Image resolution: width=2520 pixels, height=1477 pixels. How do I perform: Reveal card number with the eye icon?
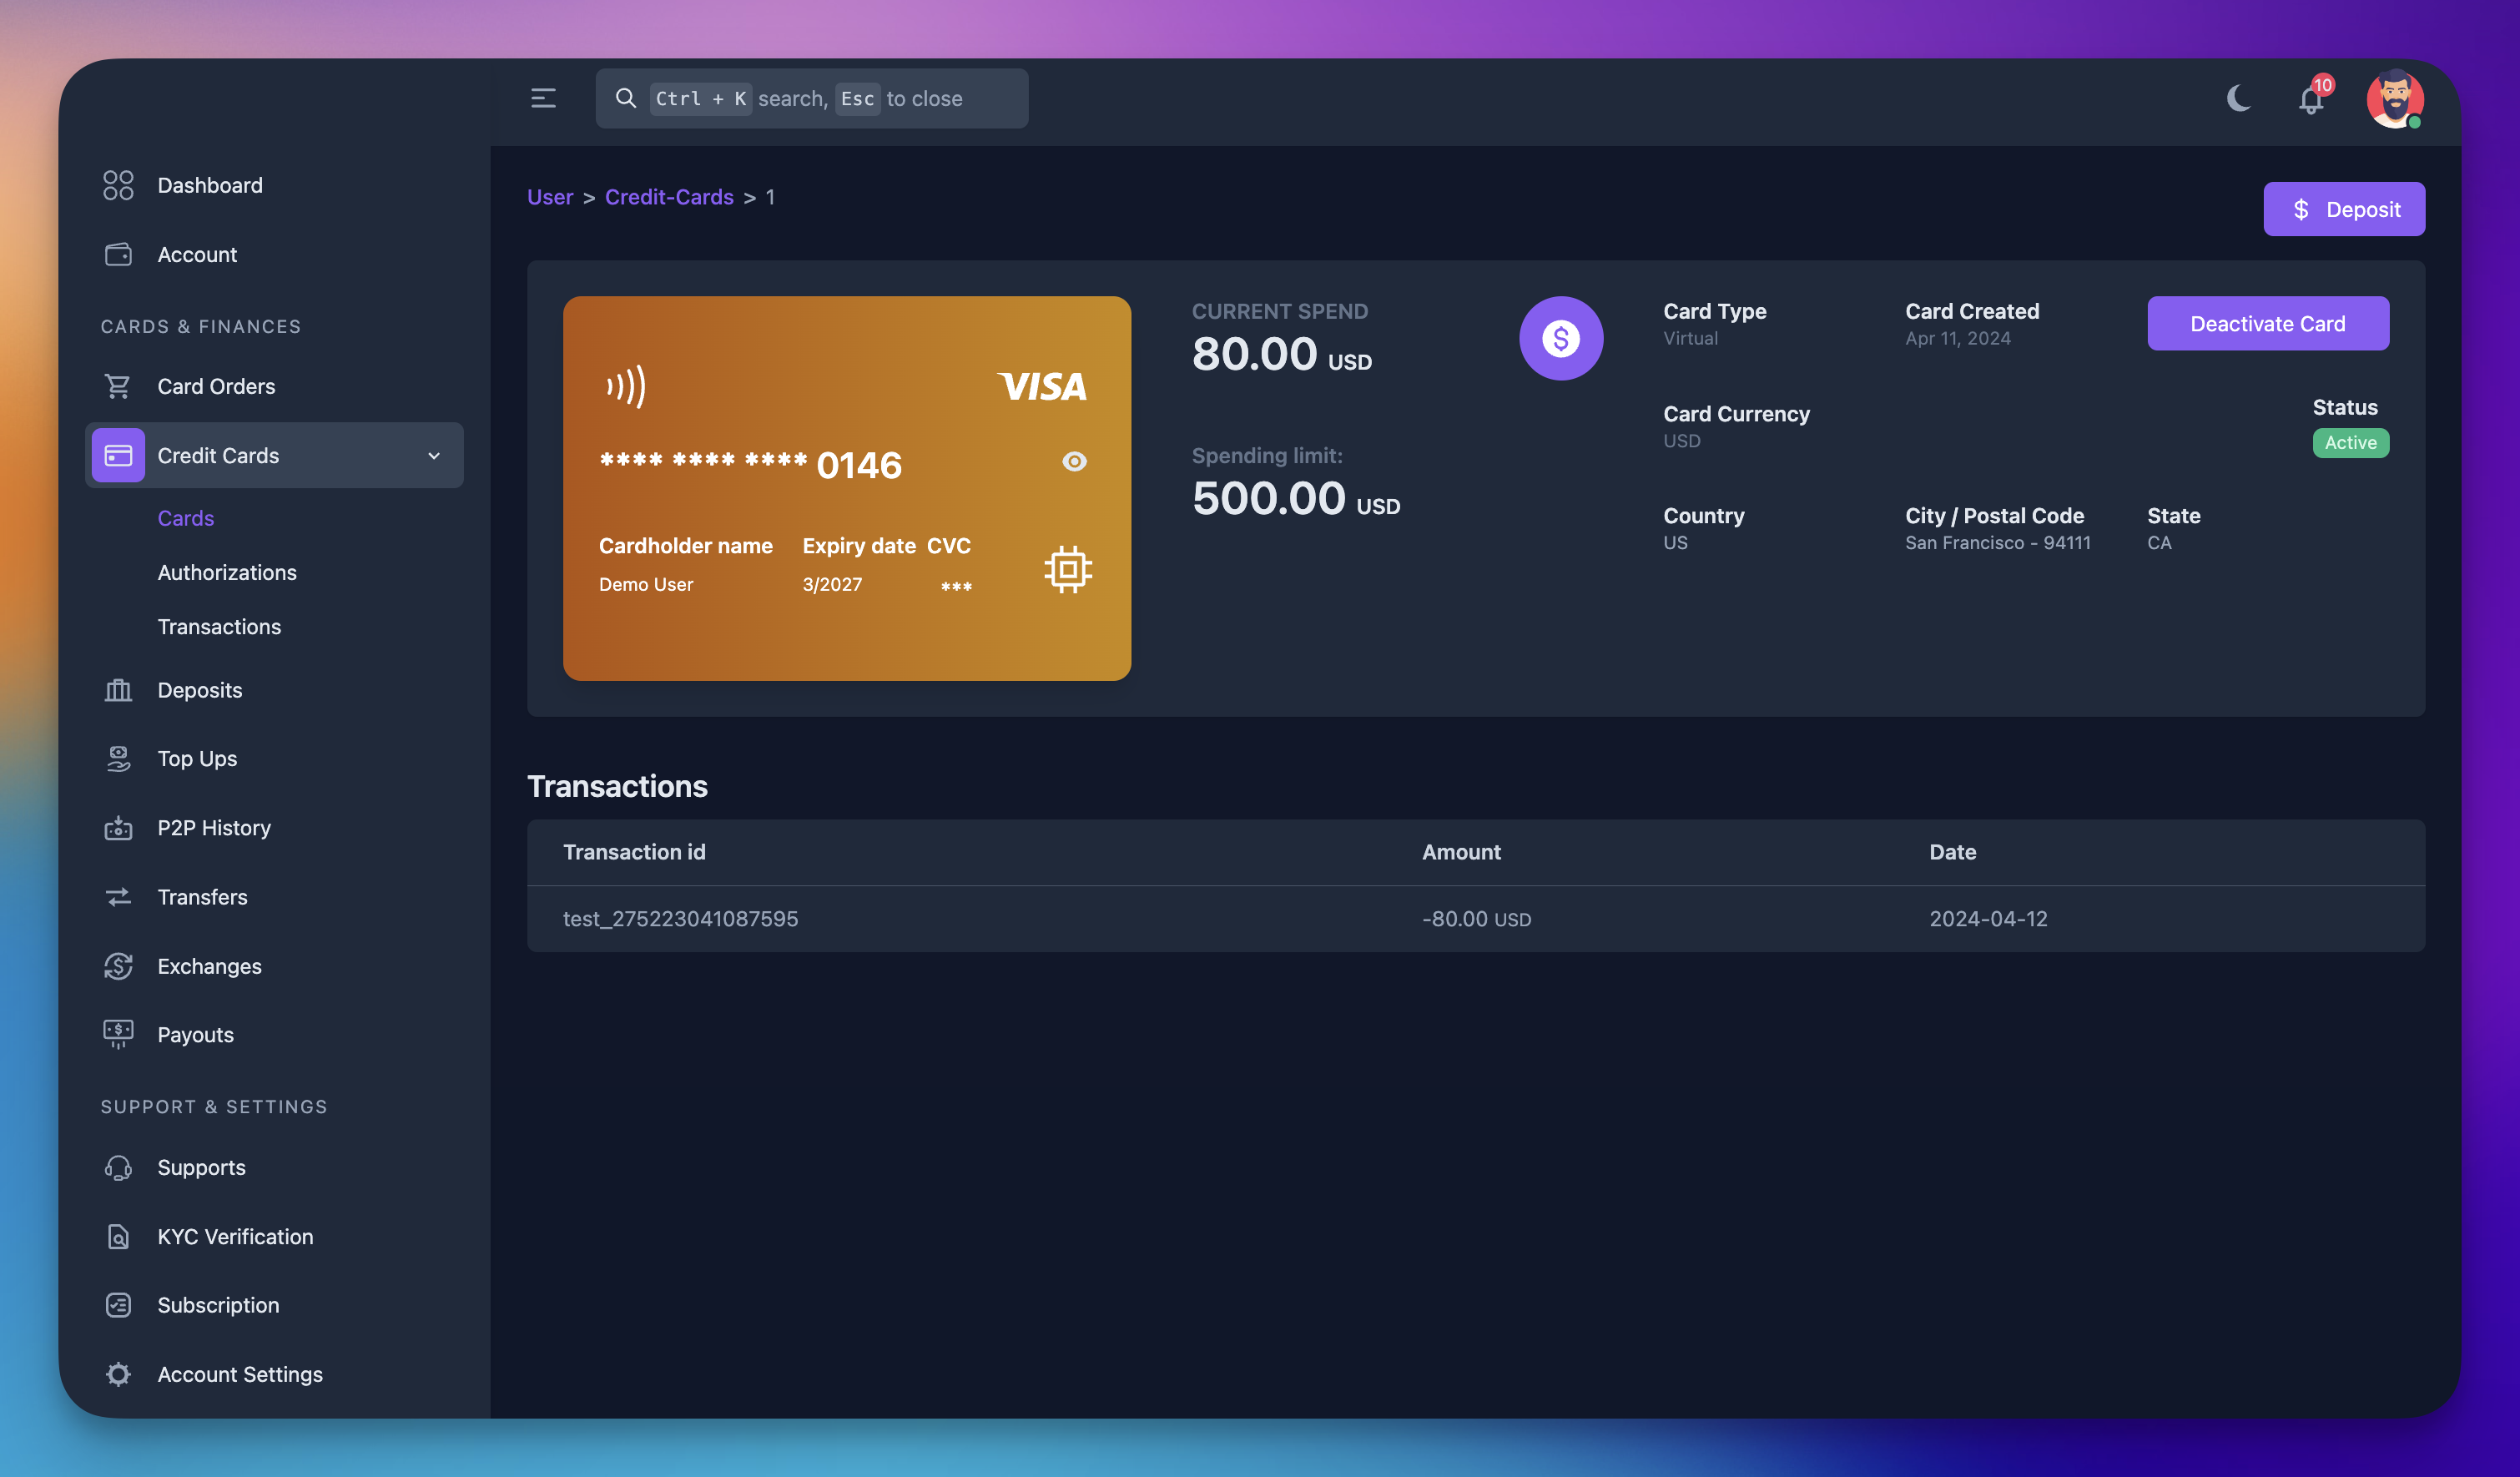coord(1075,461)
